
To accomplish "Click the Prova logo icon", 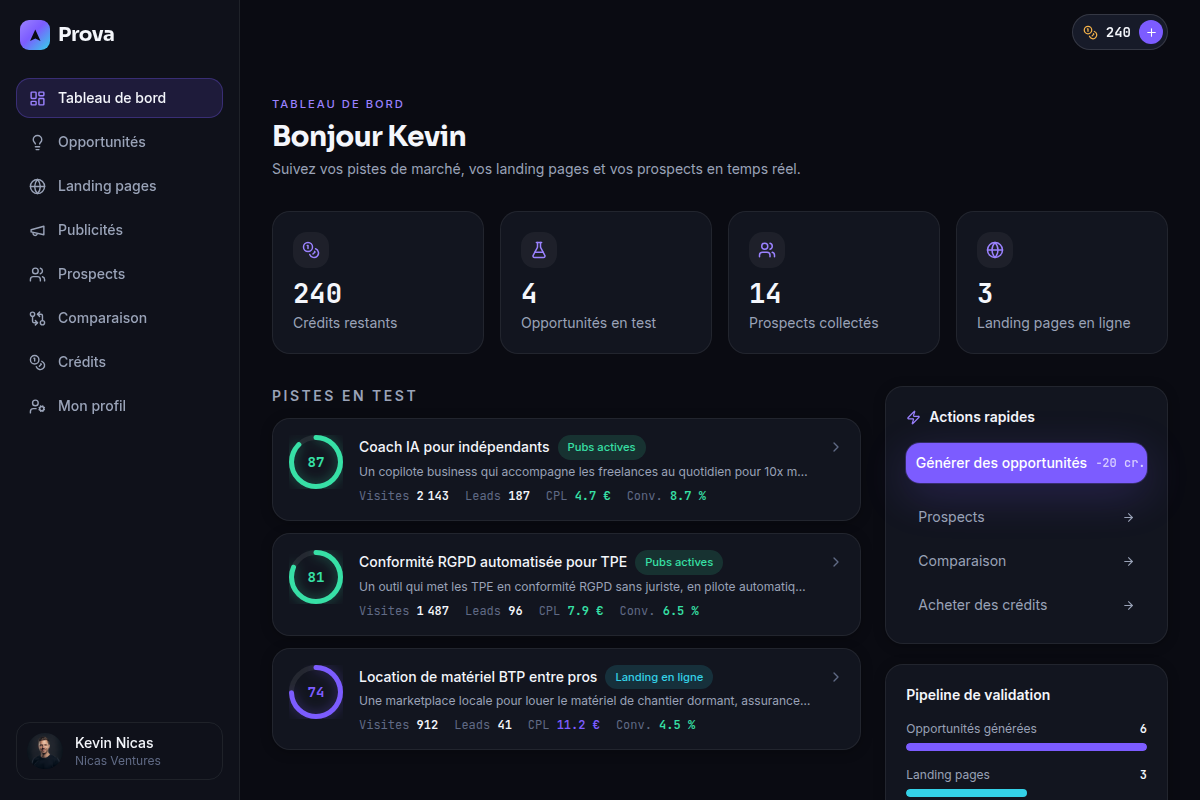I will click(x=35, y=35).
